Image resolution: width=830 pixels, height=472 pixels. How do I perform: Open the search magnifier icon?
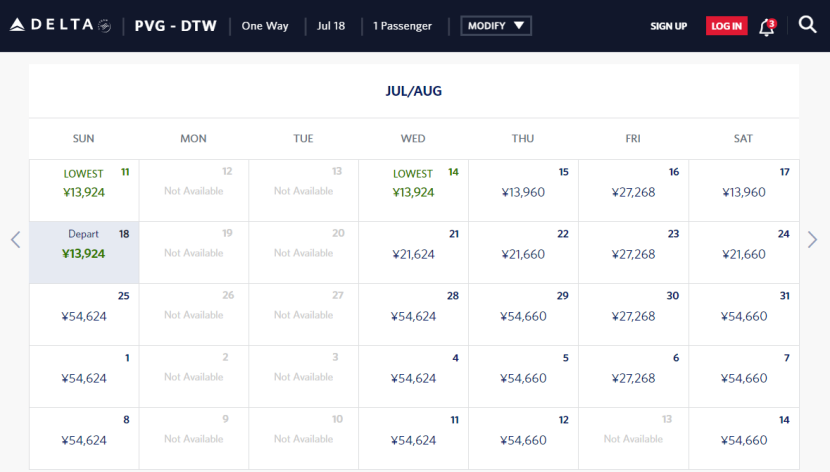pyautogui.click(x=808, y=25)
